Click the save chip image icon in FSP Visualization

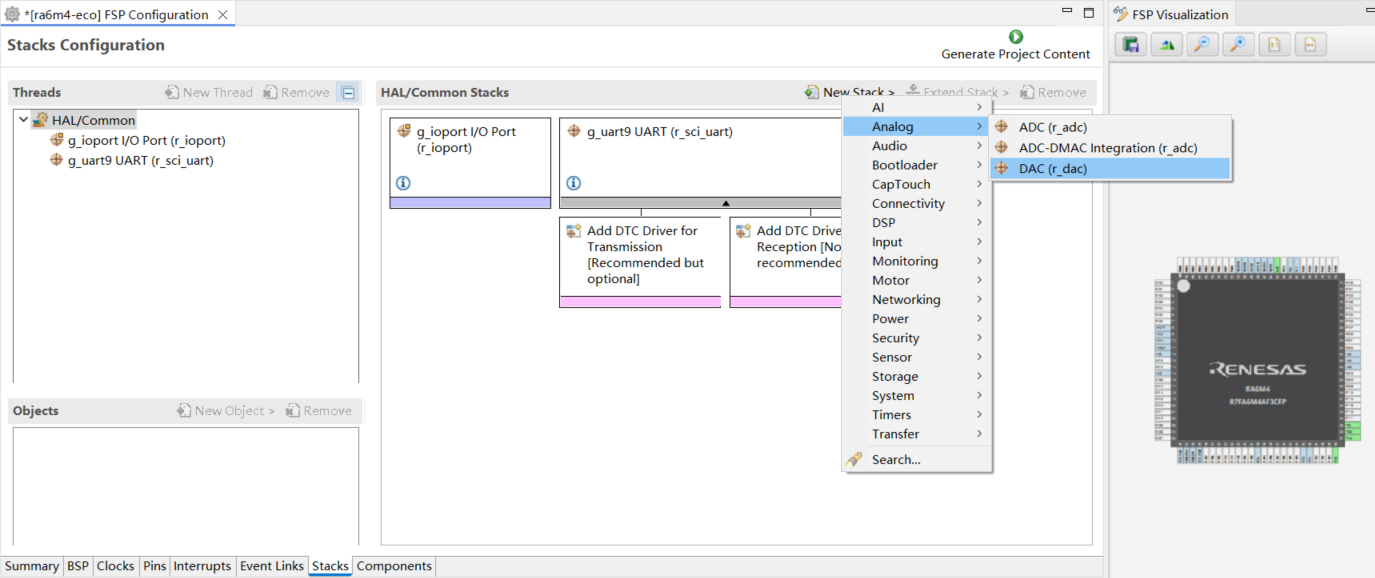click(x=1131, y=45)
